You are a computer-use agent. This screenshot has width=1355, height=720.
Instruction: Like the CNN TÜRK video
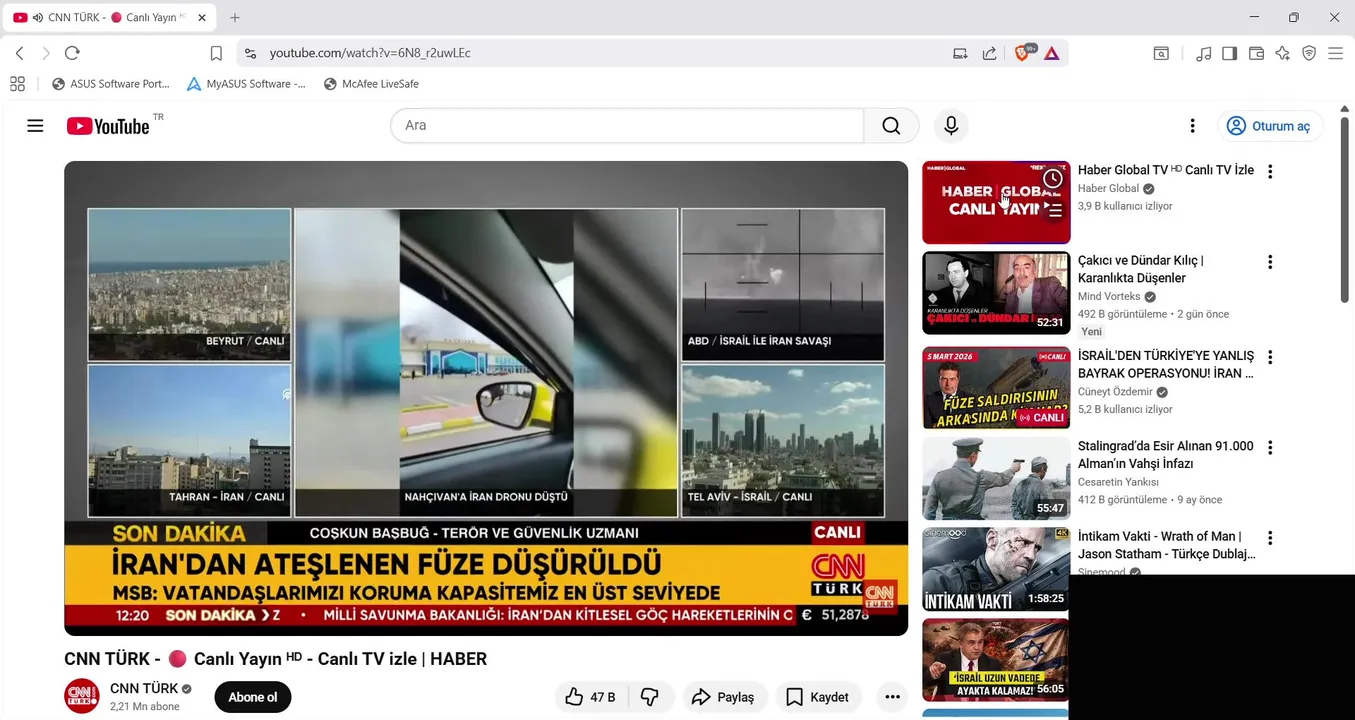coord(590,697)
